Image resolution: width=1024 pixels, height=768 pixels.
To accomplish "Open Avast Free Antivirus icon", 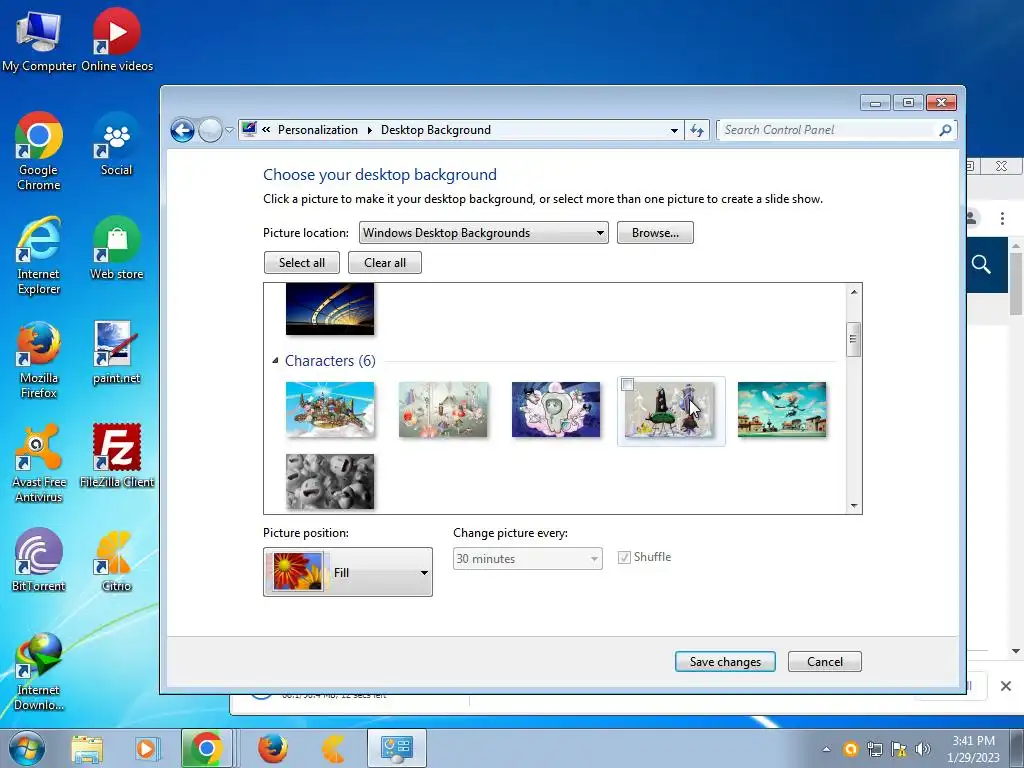I will click(39, 464).
